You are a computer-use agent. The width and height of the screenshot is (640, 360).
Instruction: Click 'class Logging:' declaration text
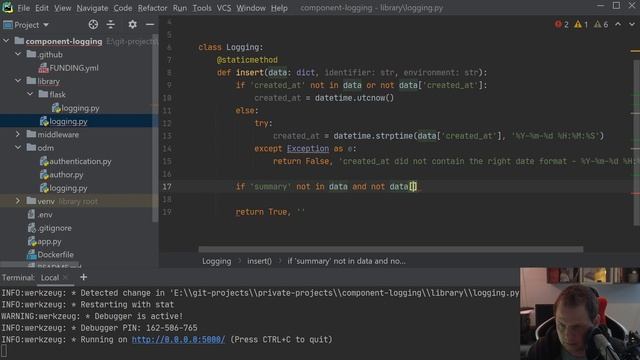[x=231, y=47]
